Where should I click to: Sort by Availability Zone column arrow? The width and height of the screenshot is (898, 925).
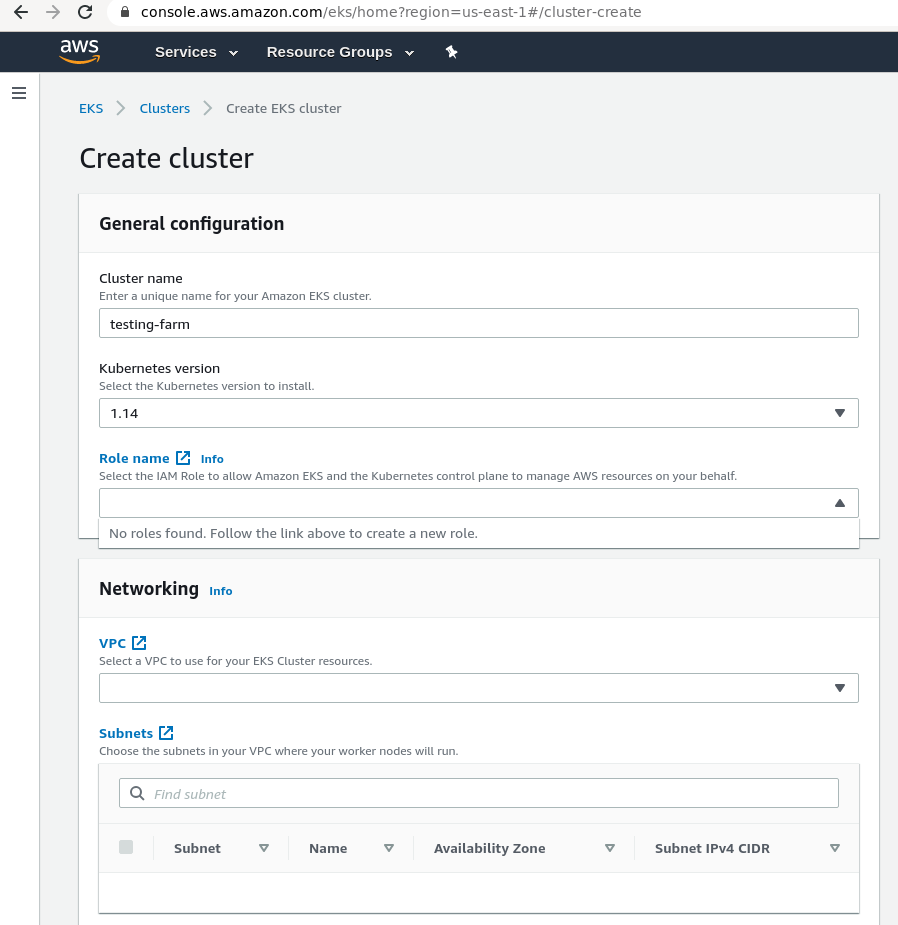pyautogui.click(x=610, y=848)
